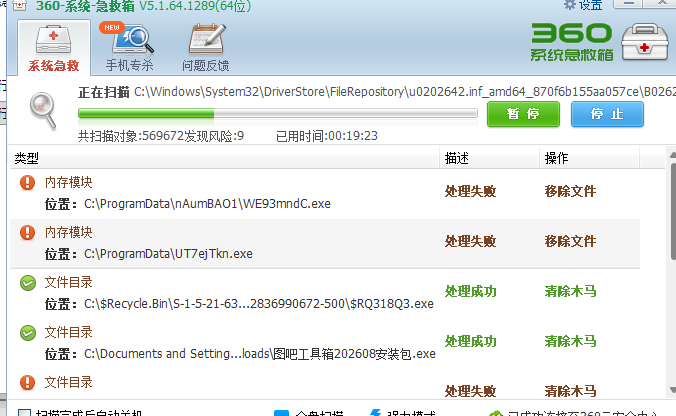Click the 内存模块 label of UT7ejTkn.exe
The height and width of the screenshot is (416, 676).
[x=69, y=232]
